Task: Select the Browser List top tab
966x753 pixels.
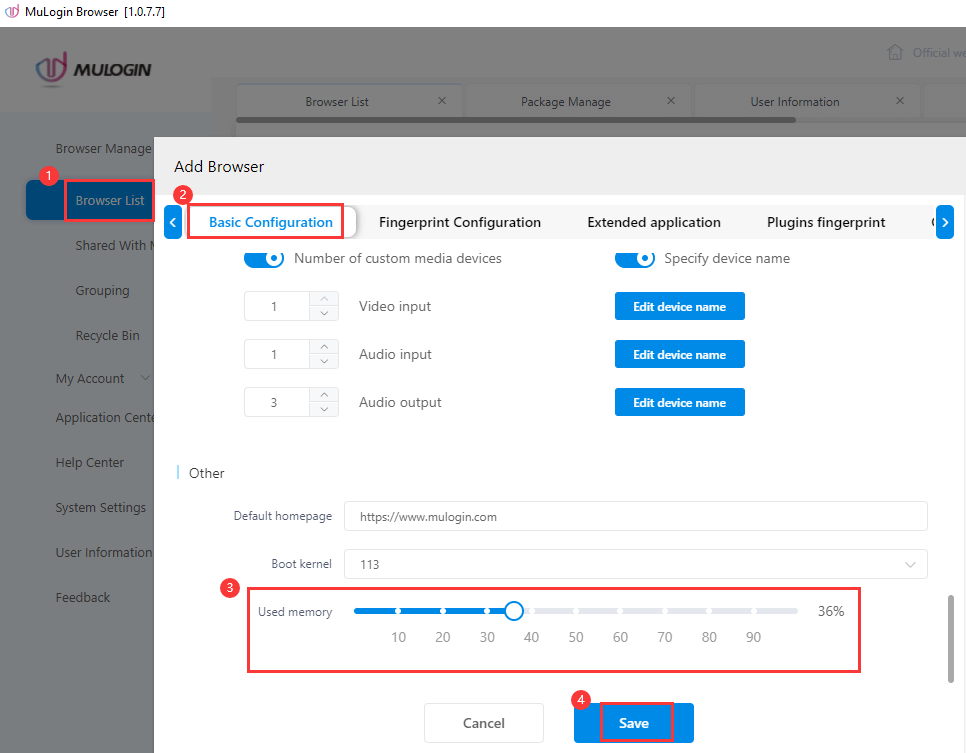Action: (337, 102)
